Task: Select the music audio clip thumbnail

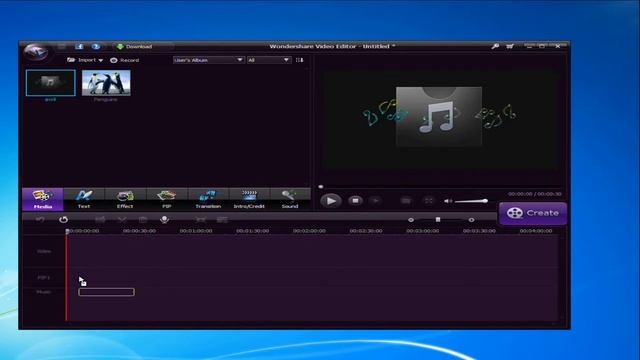Action: tap(51, 83)
